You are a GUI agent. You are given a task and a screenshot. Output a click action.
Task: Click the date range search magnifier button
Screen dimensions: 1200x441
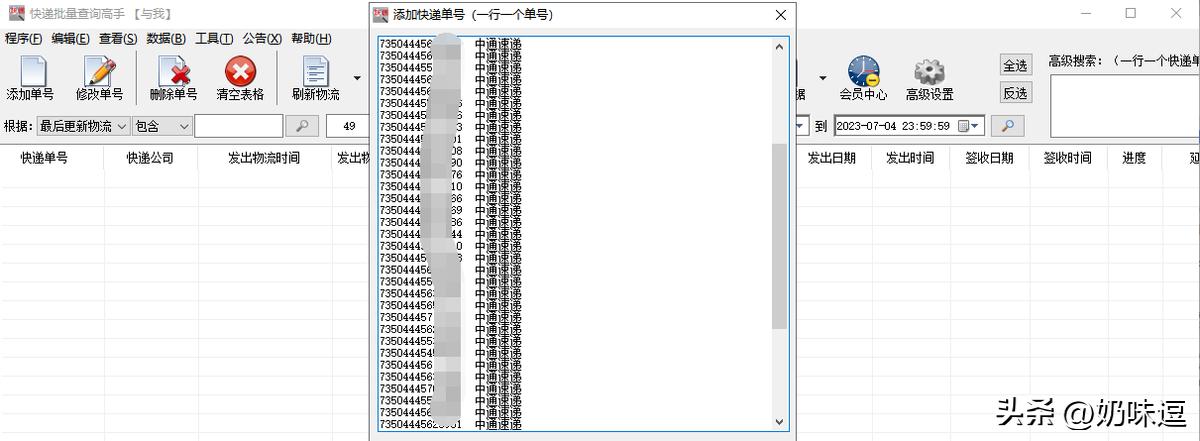pos(1008,126)
